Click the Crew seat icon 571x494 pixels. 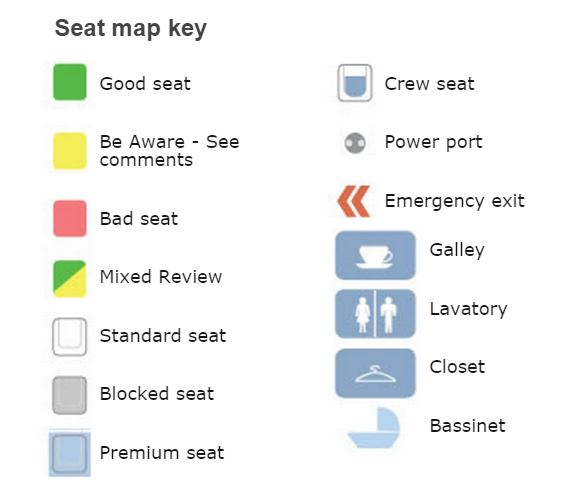point(355,83)
